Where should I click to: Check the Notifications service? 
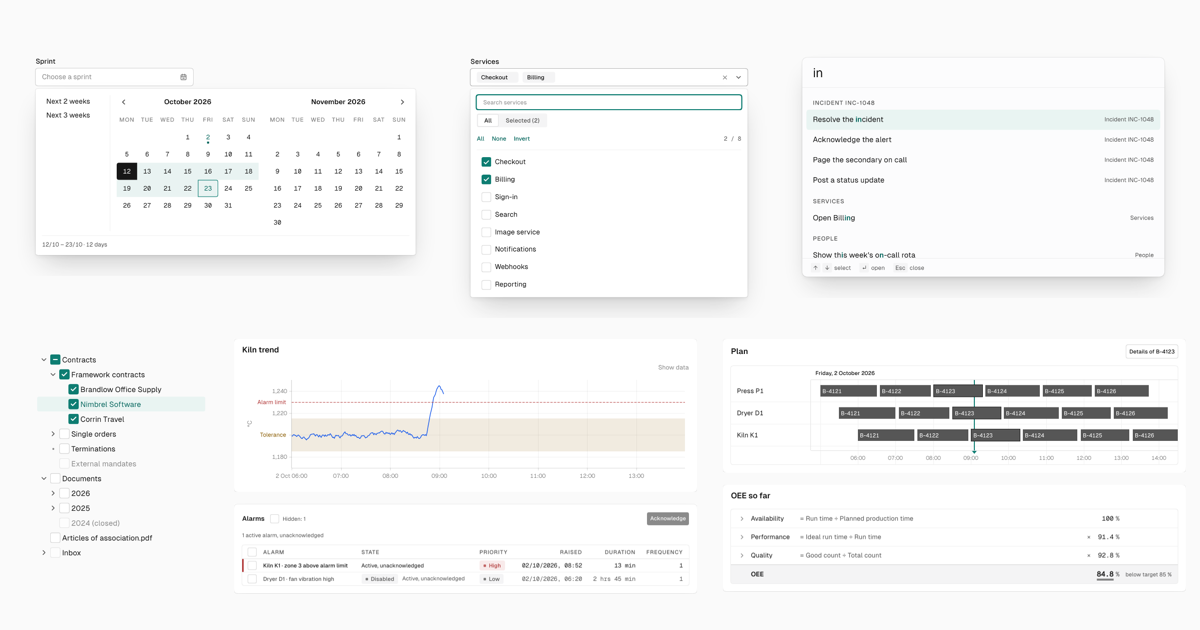point(486,249)
